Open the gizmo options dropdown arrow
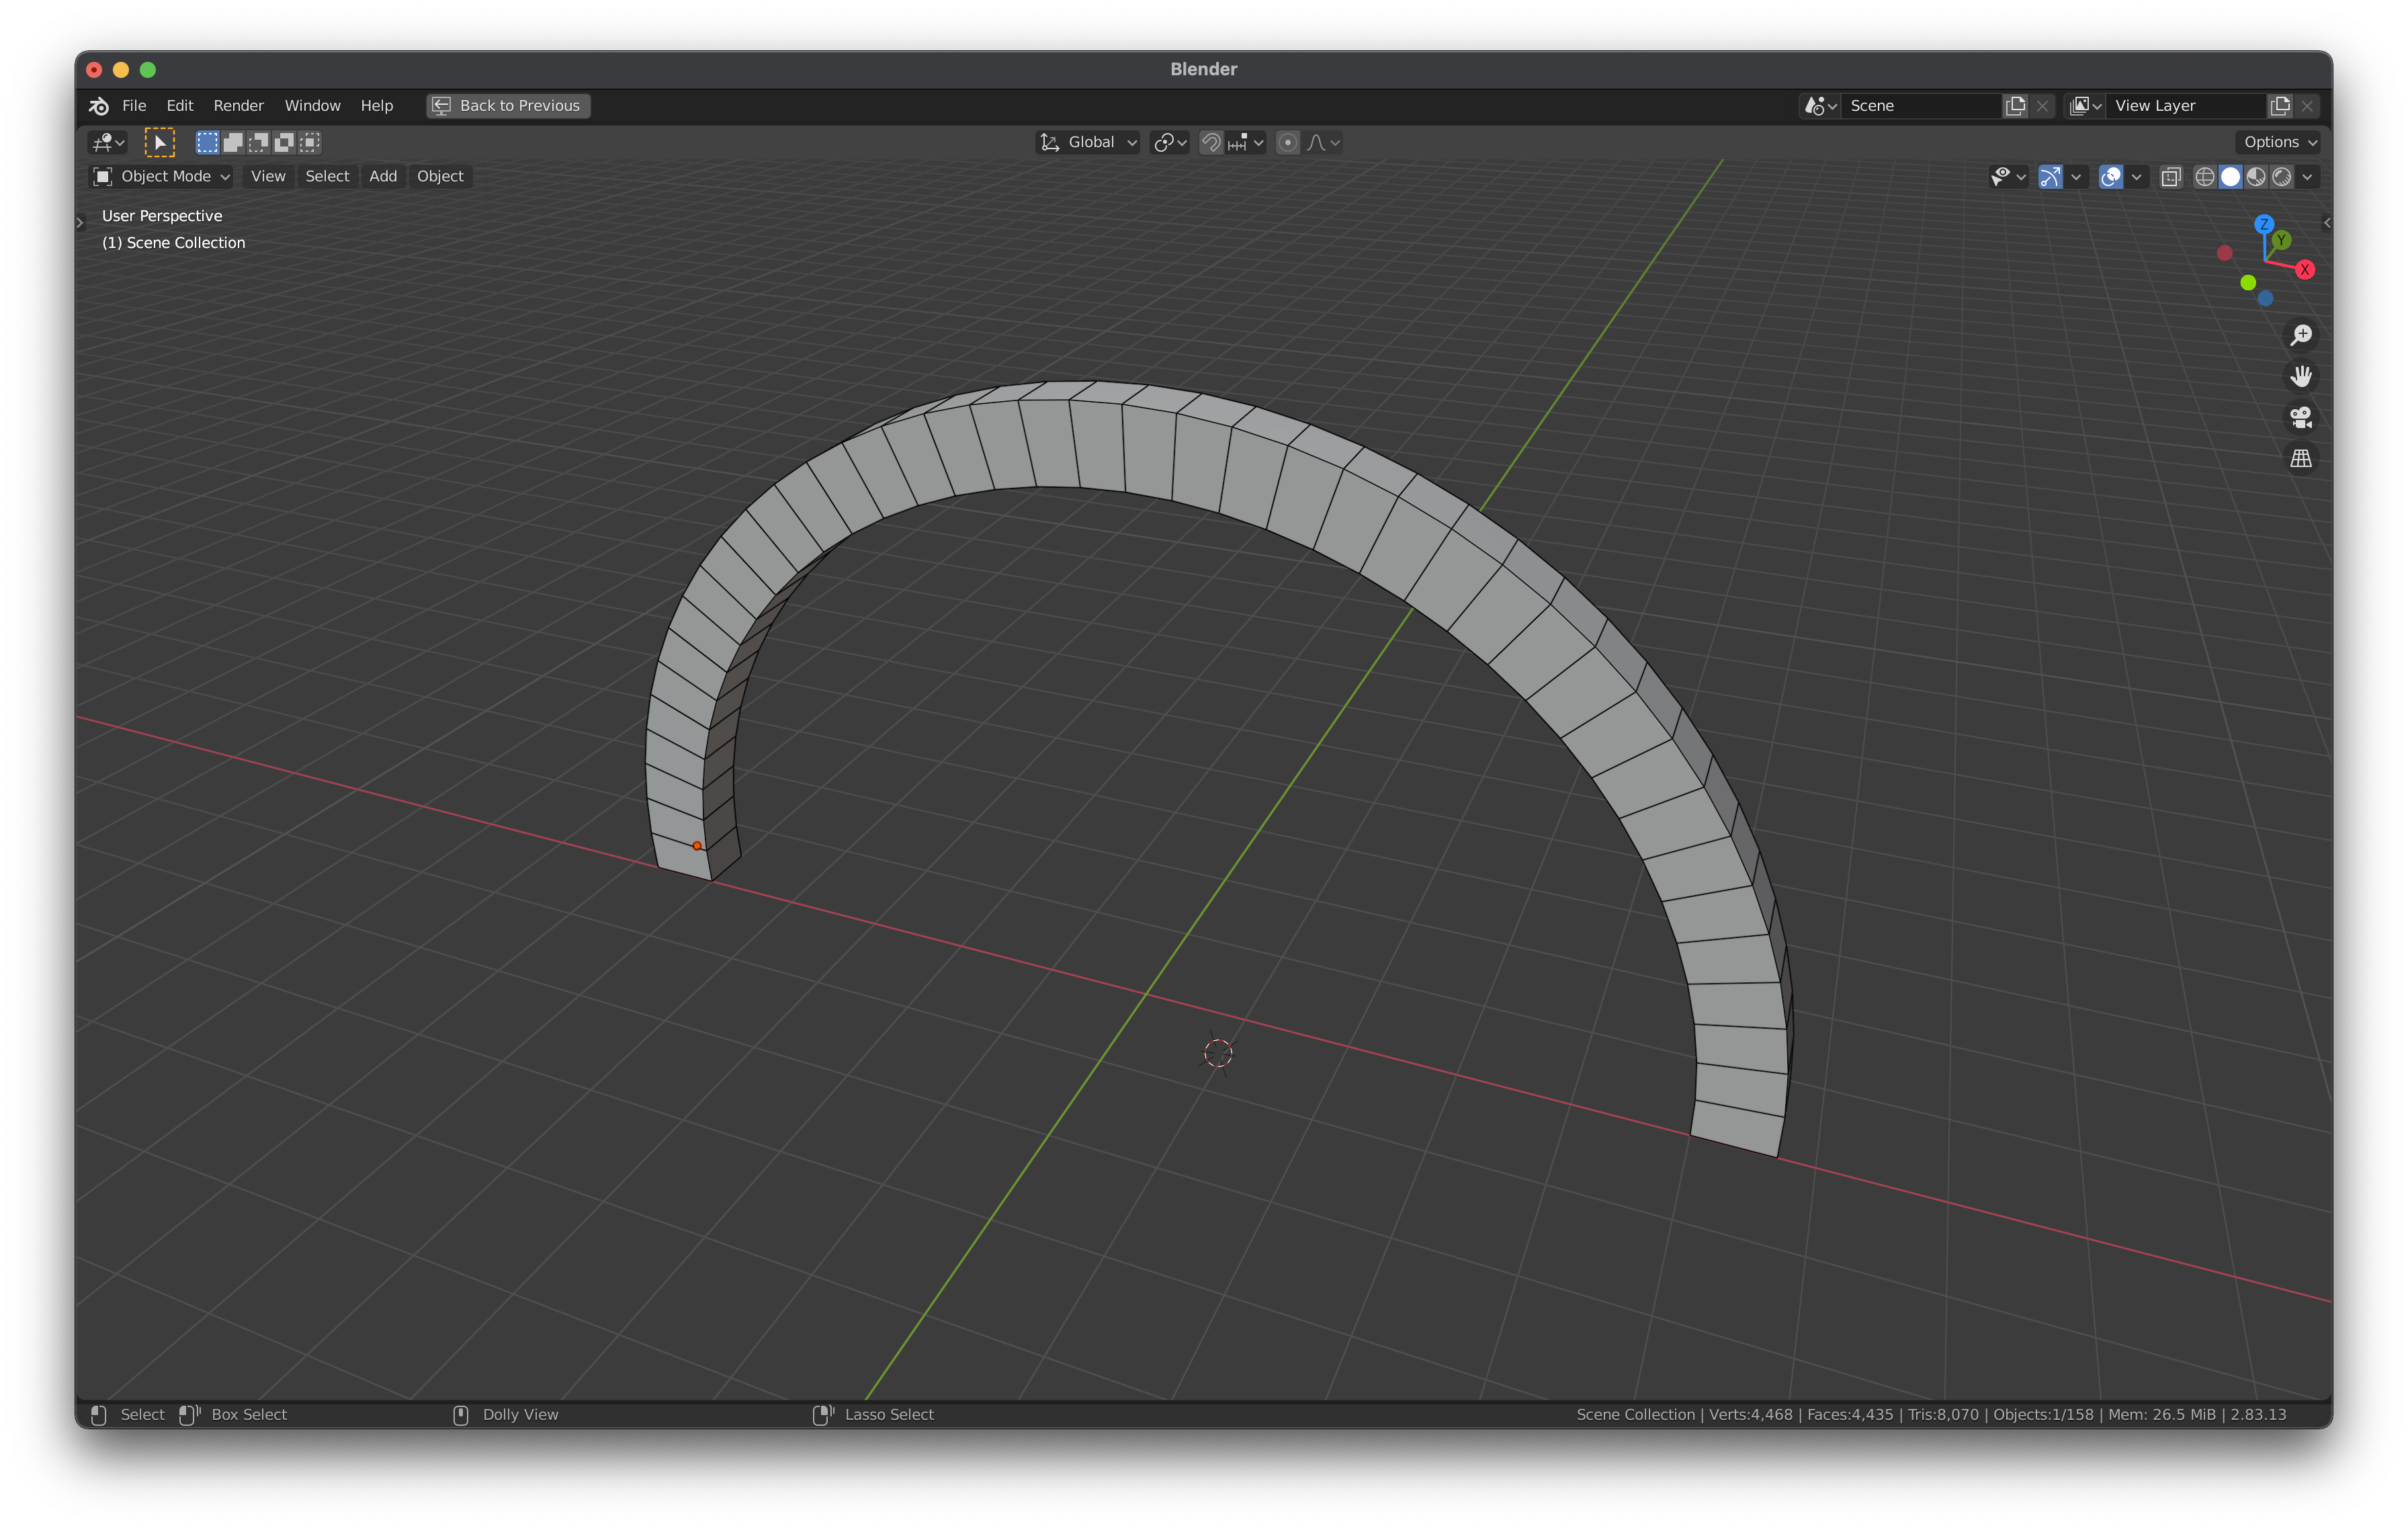This screenshot has height=1528, width=2408. click(x=2076, y=177)
